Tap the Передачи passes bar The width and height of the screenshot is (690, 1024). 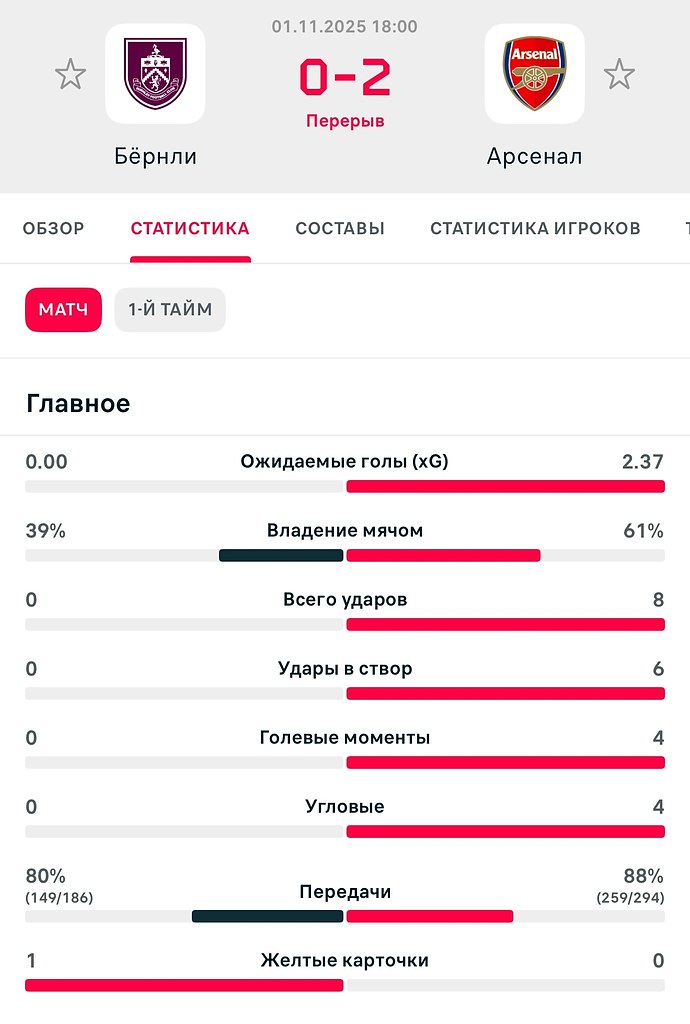345,916
